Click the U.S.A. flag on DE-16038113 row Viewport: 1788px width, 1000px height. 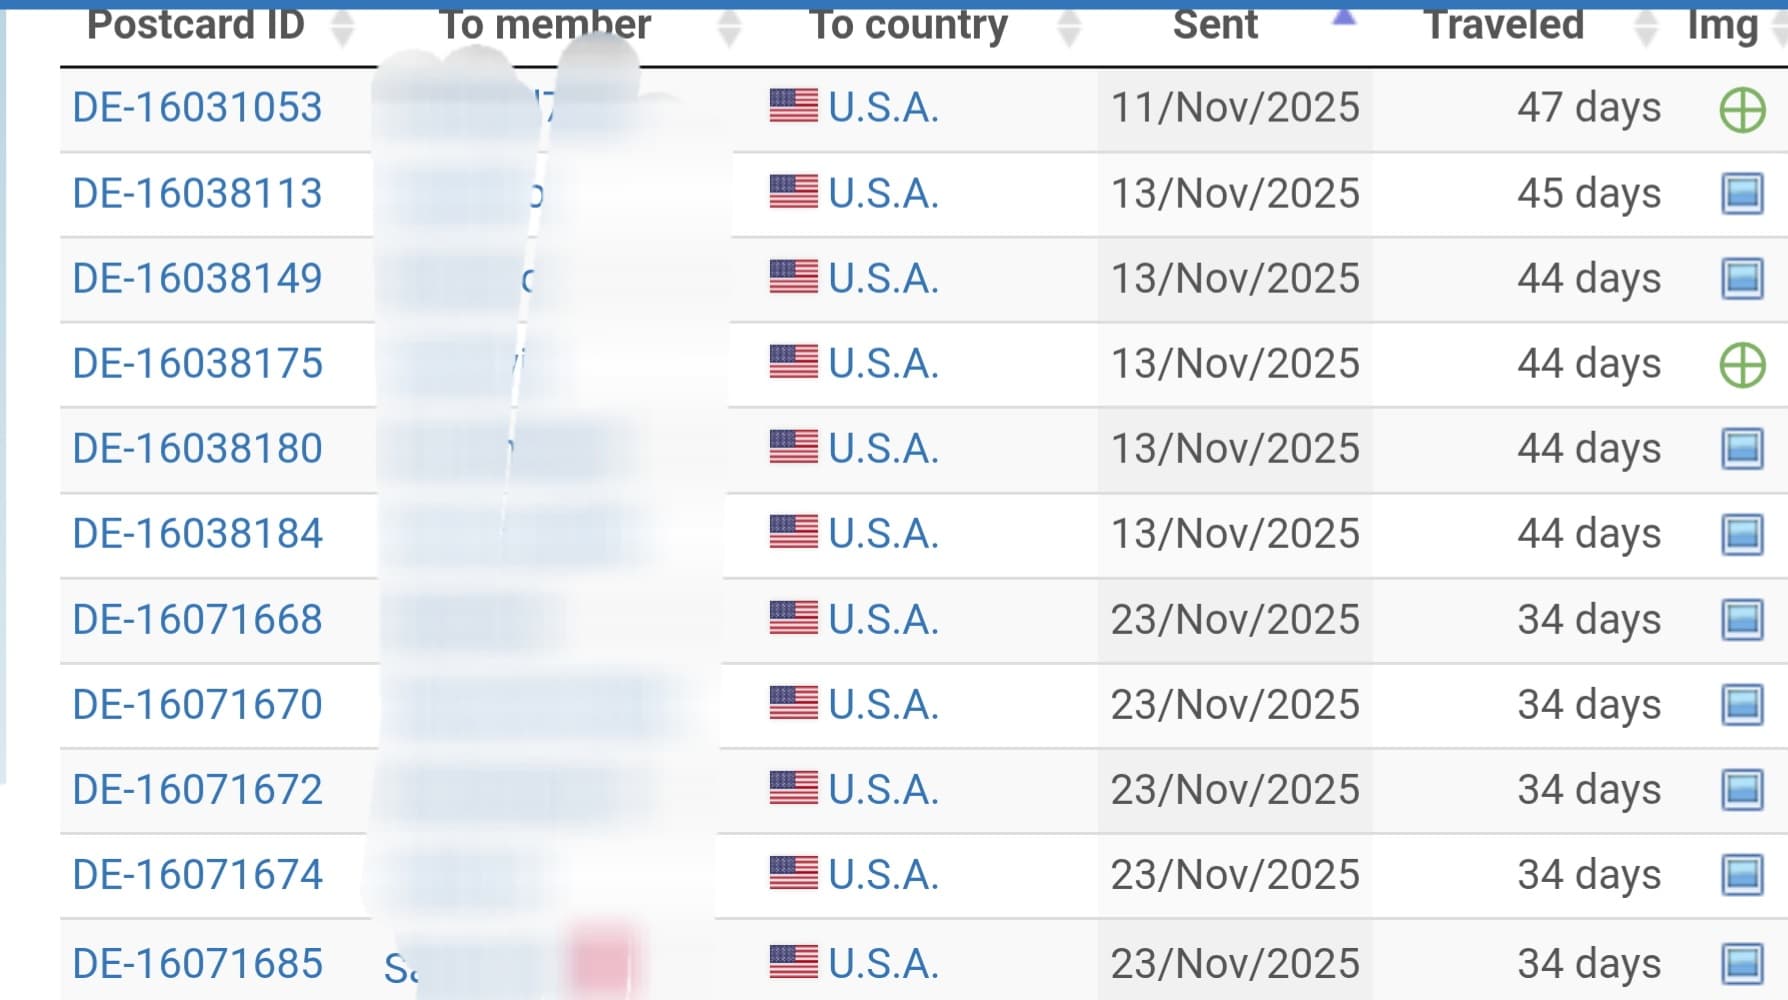coord(793,192)
